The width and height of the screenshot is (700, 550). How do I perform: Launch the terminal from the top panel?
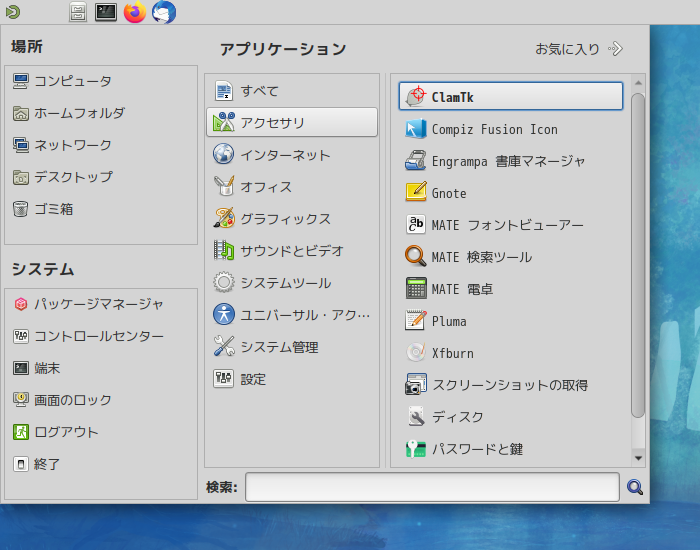(x=106, y=12)
